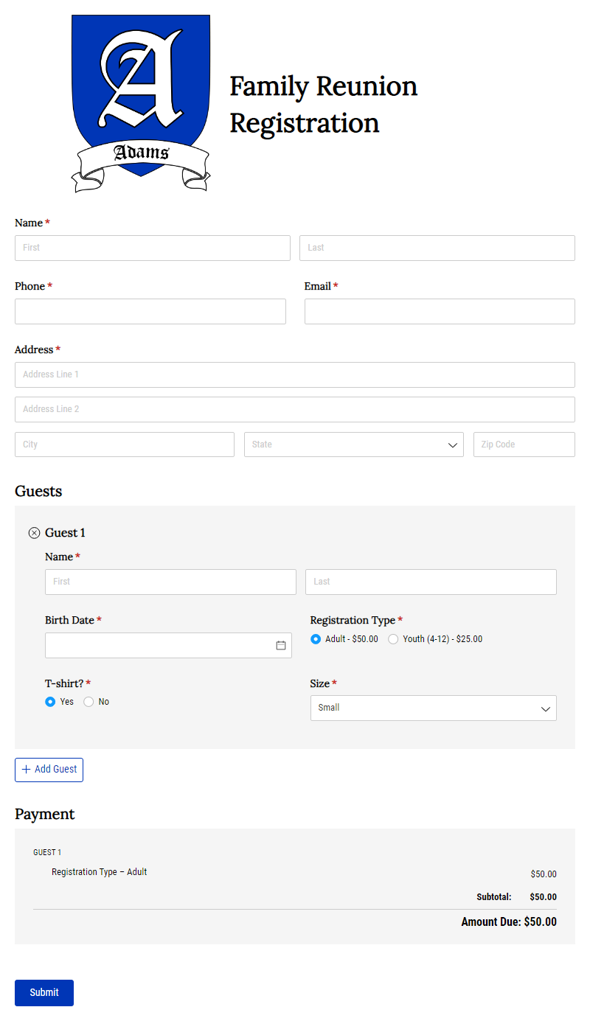Click the 'Registration Type – Adult' payment line
The width and height of the screenshot is (590, 1021).
(99, 872)
